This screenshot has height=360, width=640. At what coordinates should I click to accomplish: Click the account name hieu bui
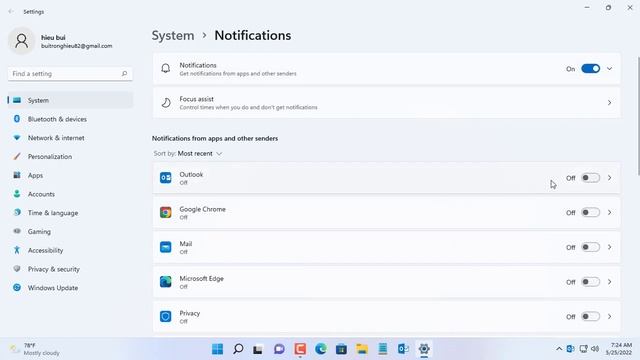pos(53,37)
